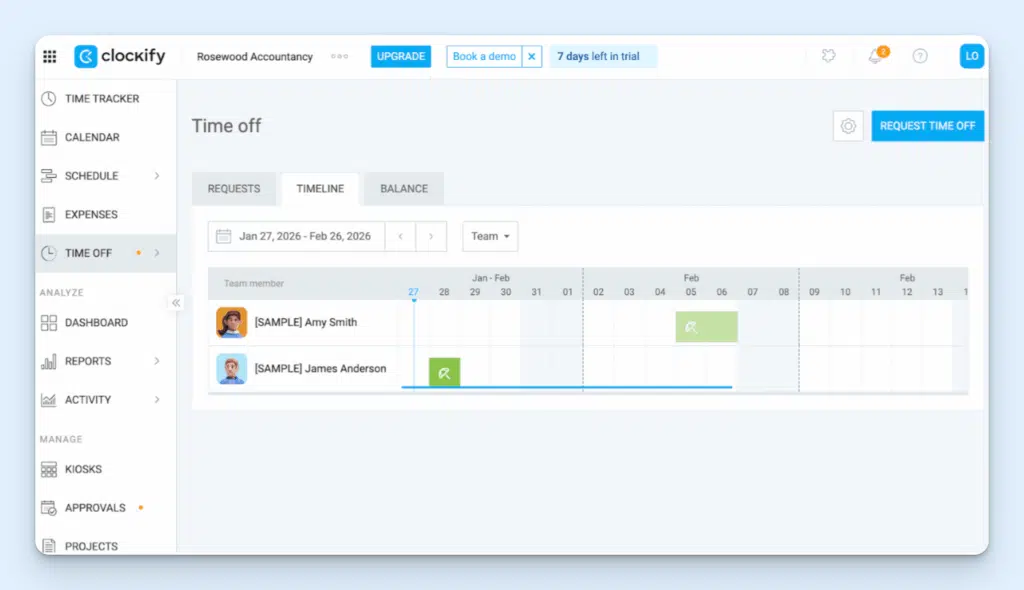Click Amy Smith's time off block
The image size is (1024, 590).
pos(706,327)
